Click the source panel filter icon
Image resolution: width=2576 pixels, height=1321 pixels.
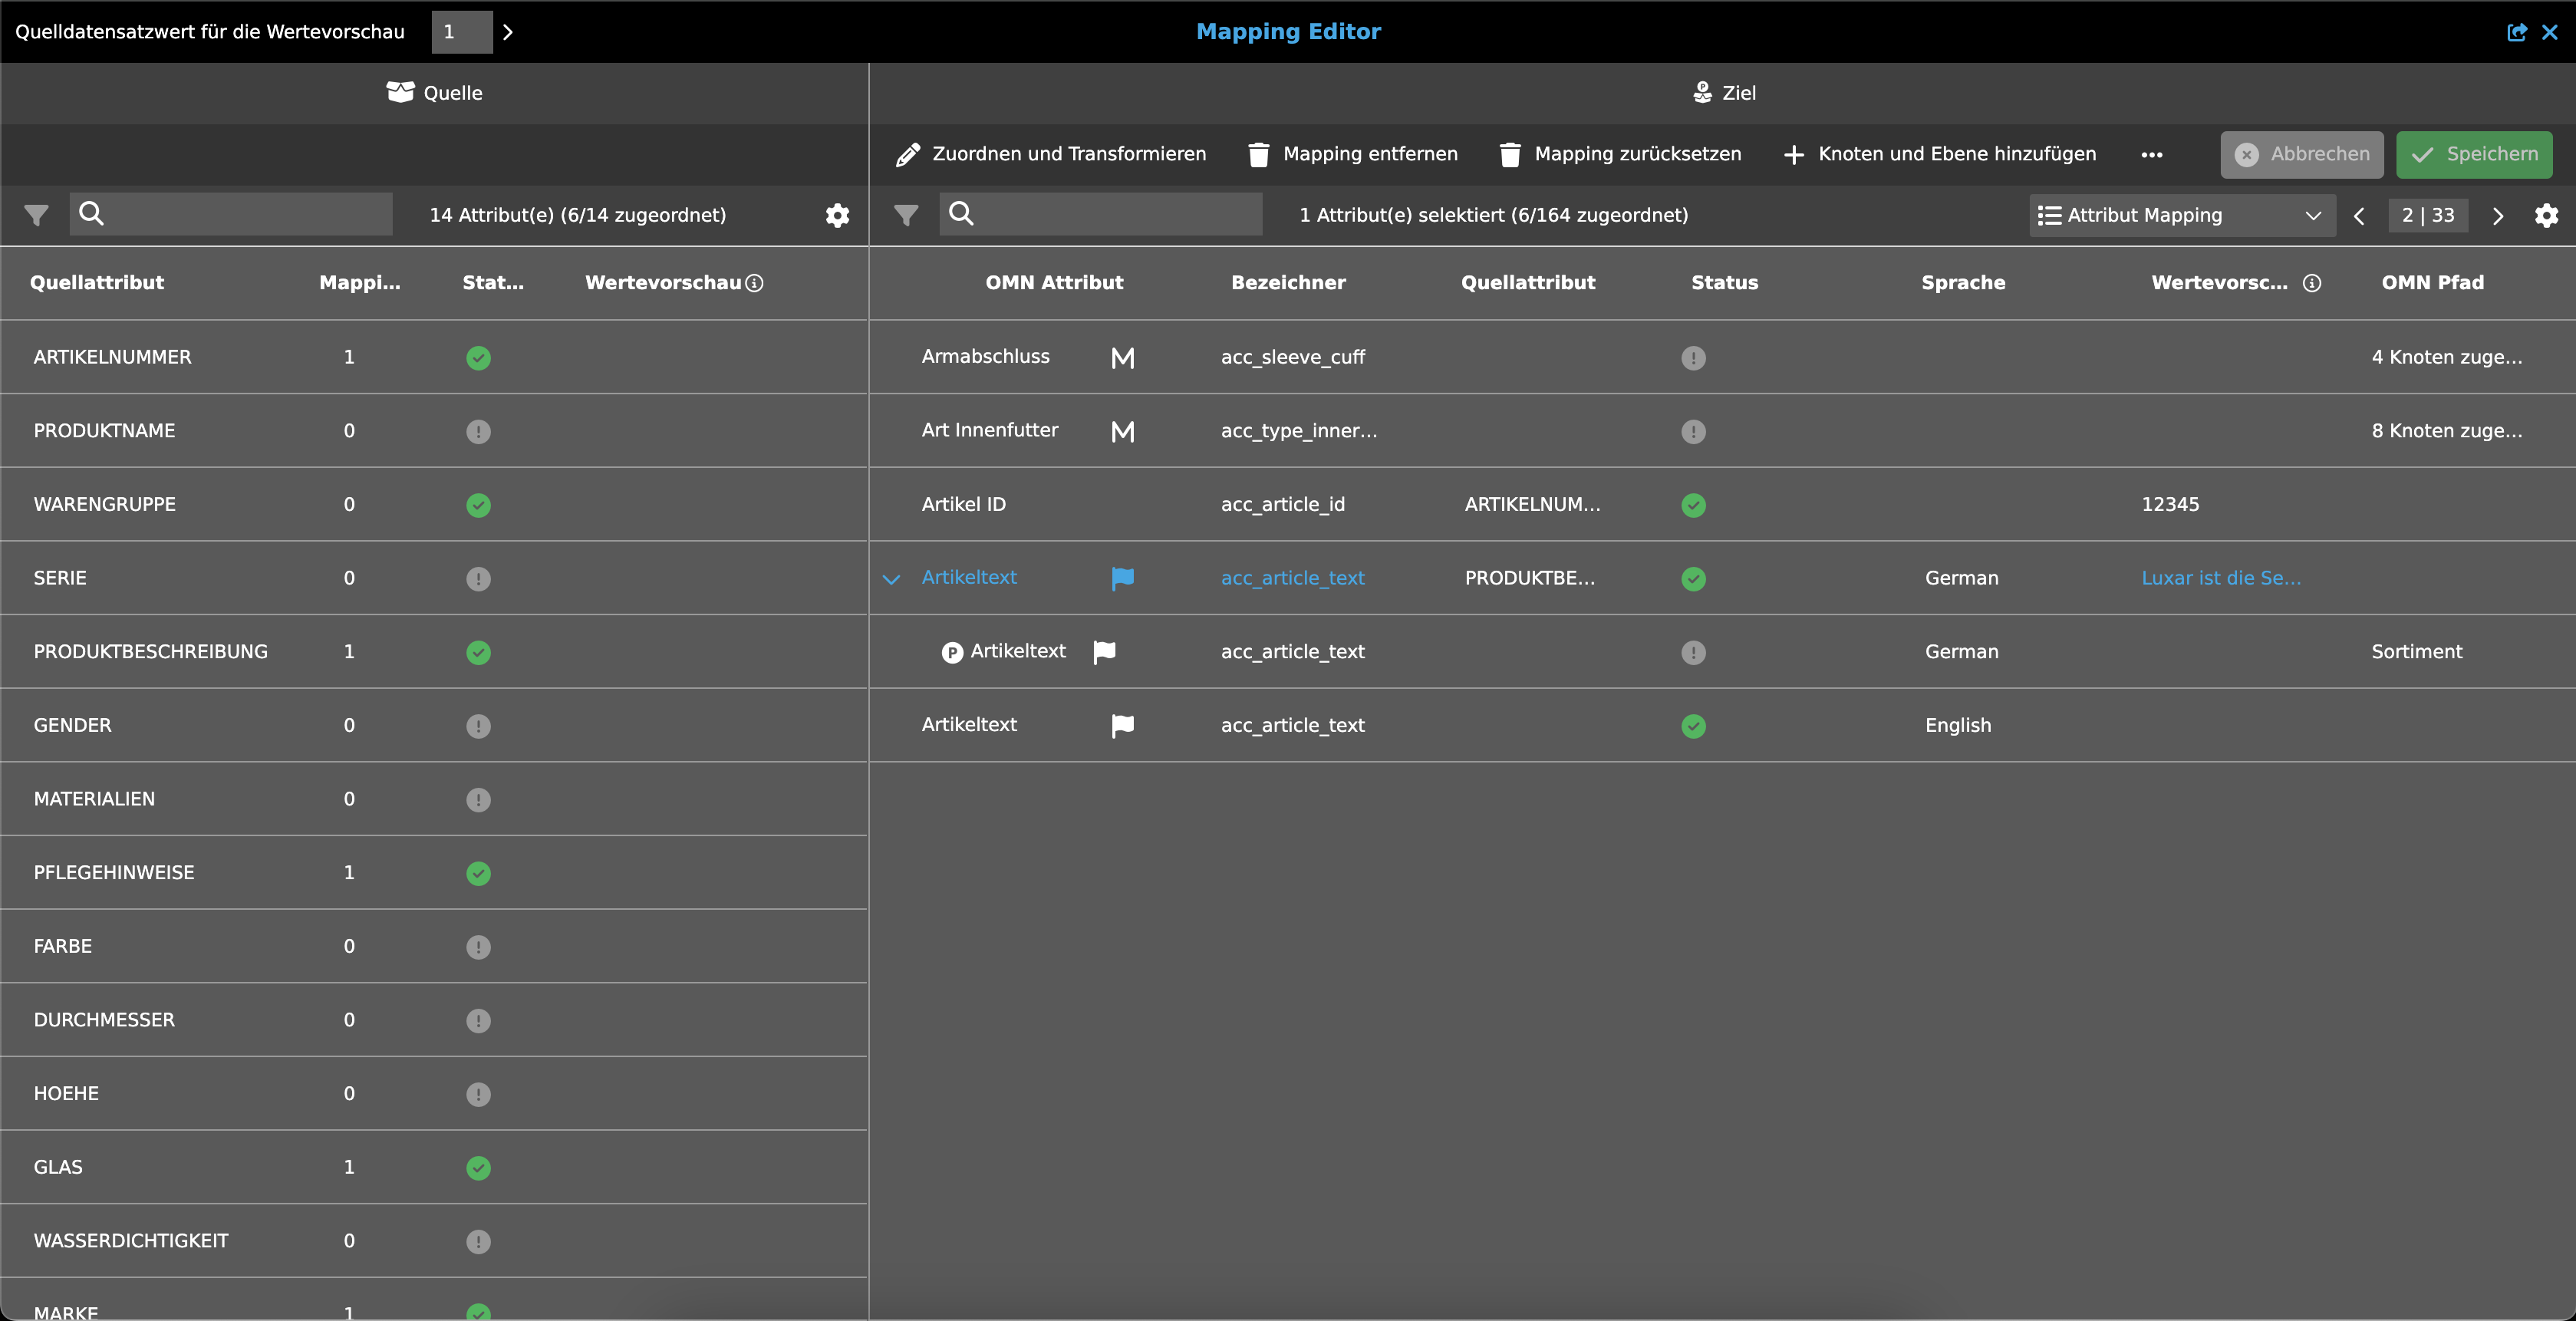coord(36,215)
